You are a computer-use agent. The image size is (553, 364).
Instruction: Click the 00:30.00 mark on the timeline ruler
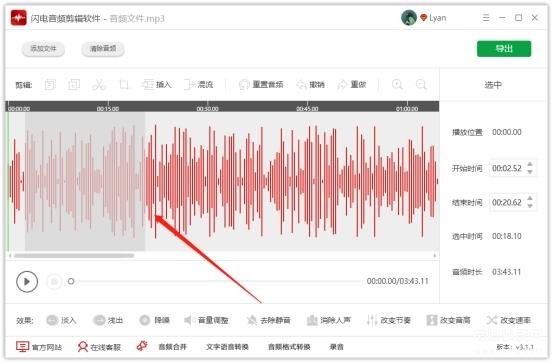click(207, 109)
